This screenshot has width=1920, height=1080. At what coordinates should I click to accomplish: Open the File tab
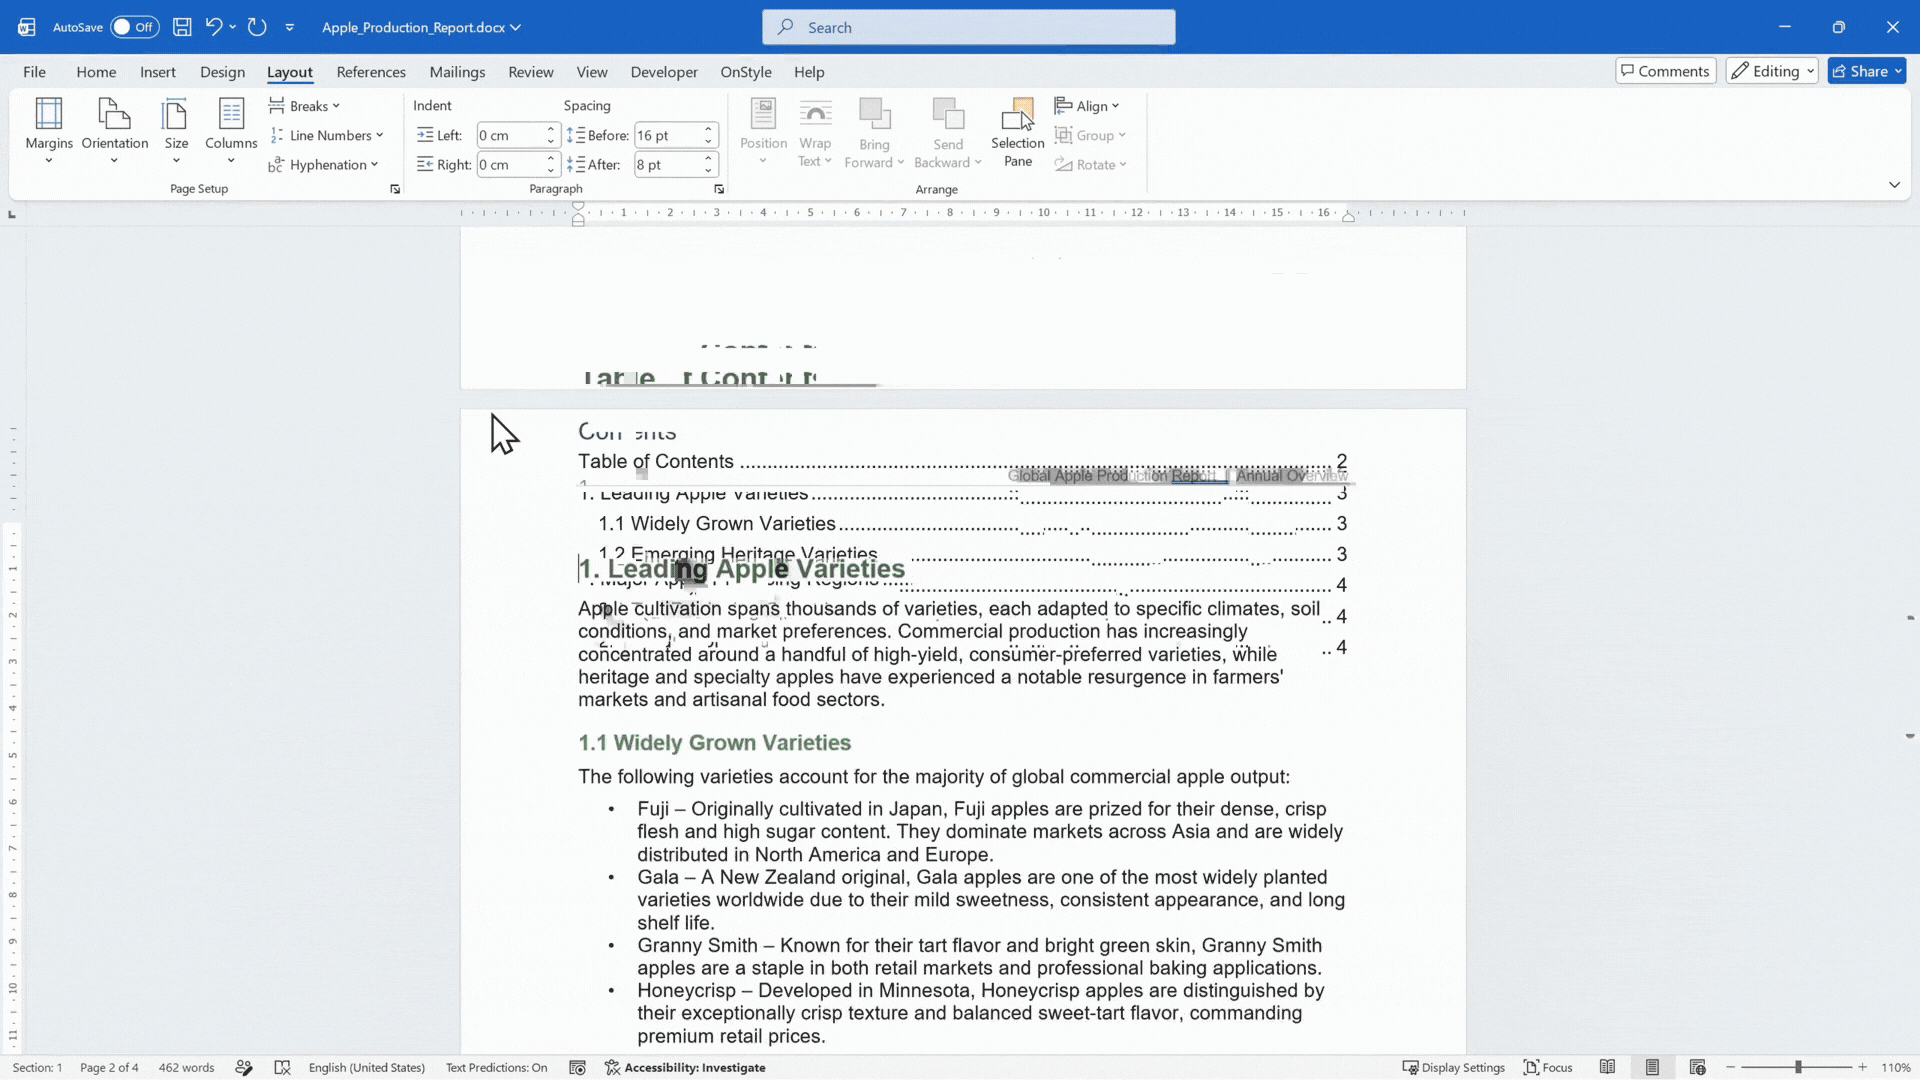point(34,72)
